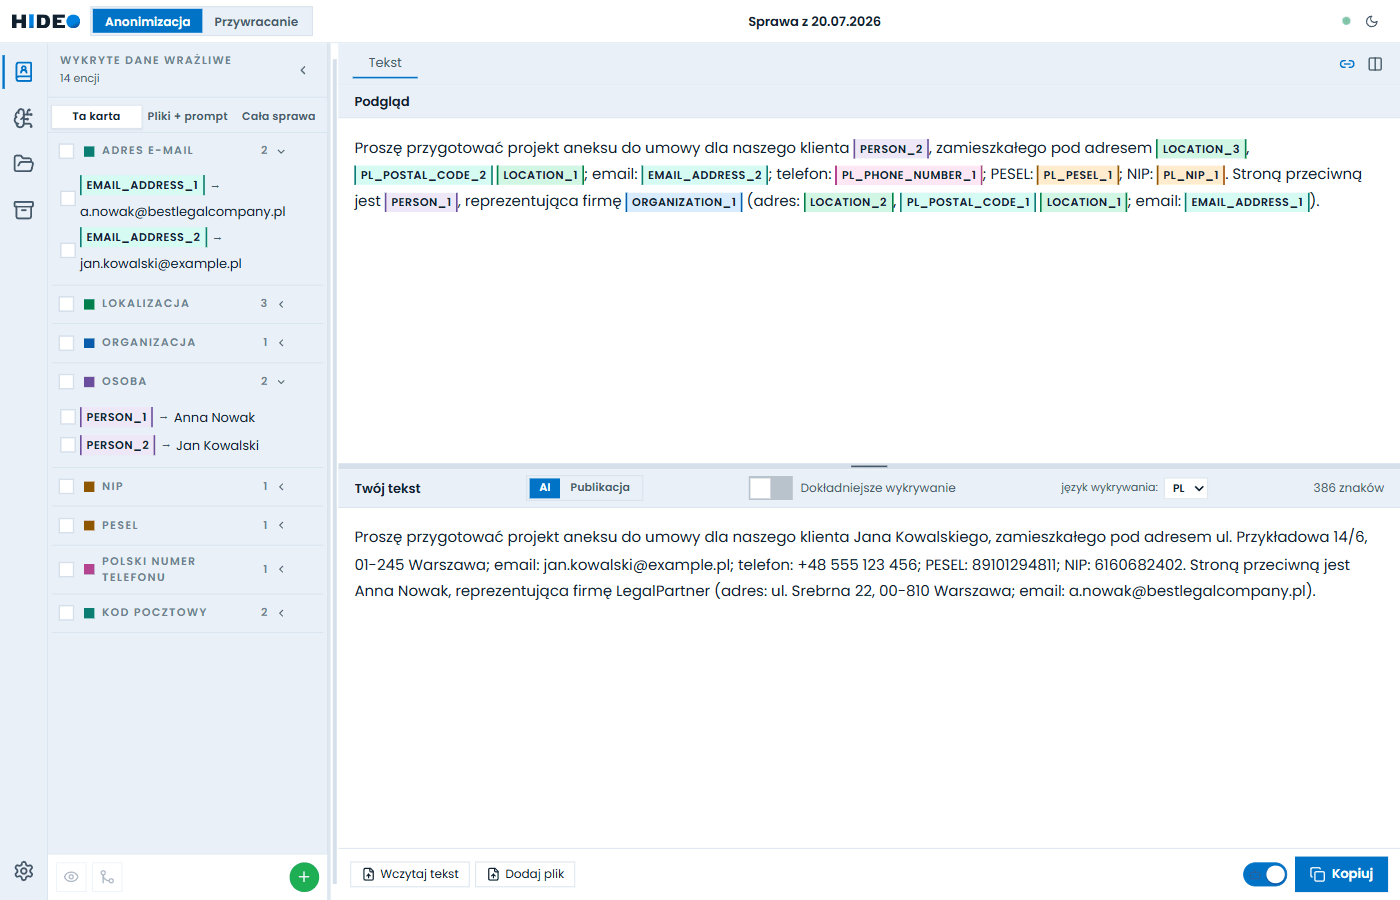This screenshot has width=1400, height=900.
Task: Open the archive box sidebar icon
Action: click(x=24, y=210)
